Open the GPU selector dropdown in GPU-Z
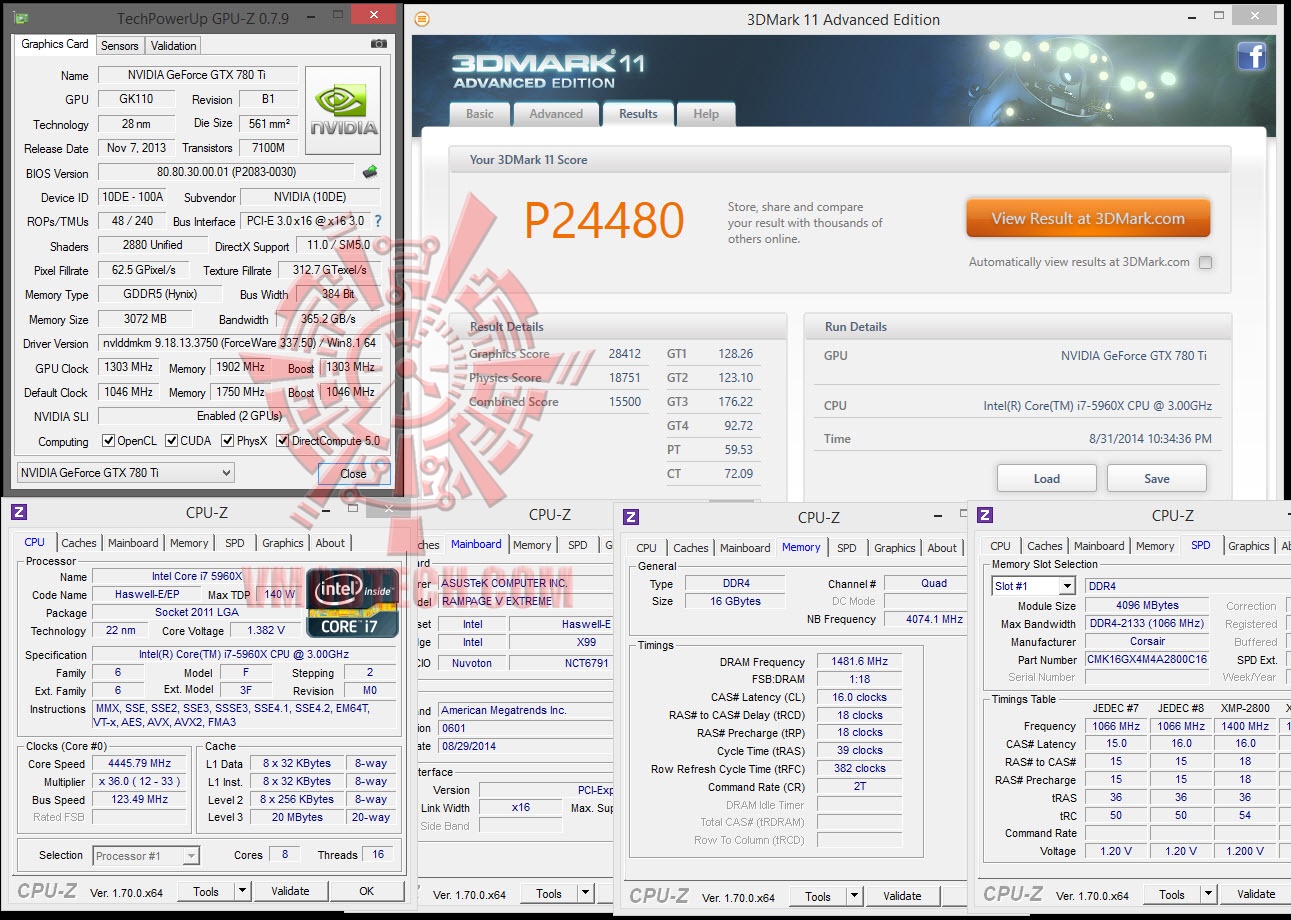Image resolution: width=1291 pixels, height=920 pixels. 126,473
